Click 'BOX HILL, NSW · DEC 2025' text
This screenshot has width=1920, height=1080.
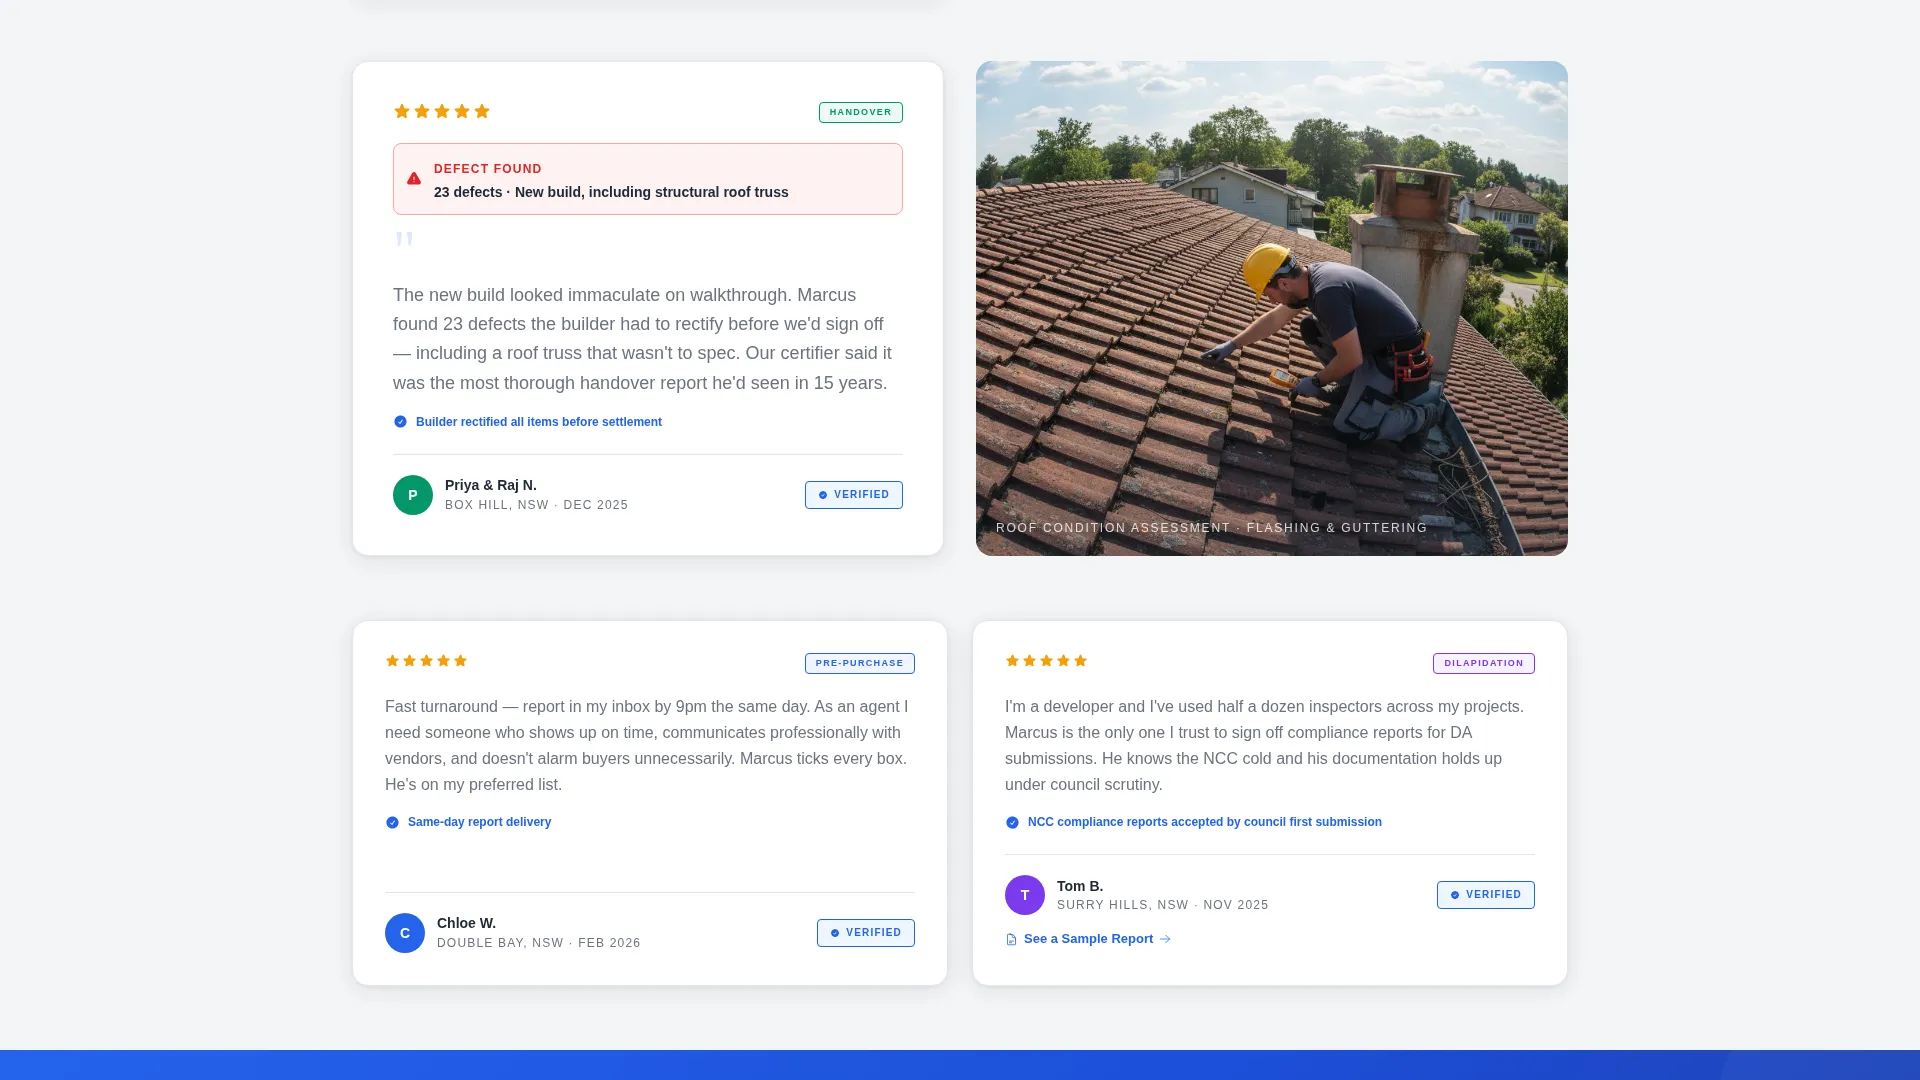click(x=537, y=505)
